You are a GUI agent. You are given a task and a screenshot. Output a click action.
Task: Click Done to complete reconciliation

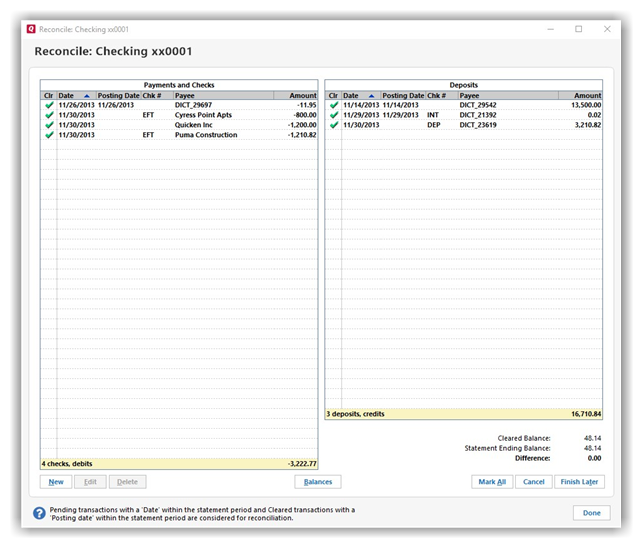pos(591,513)
